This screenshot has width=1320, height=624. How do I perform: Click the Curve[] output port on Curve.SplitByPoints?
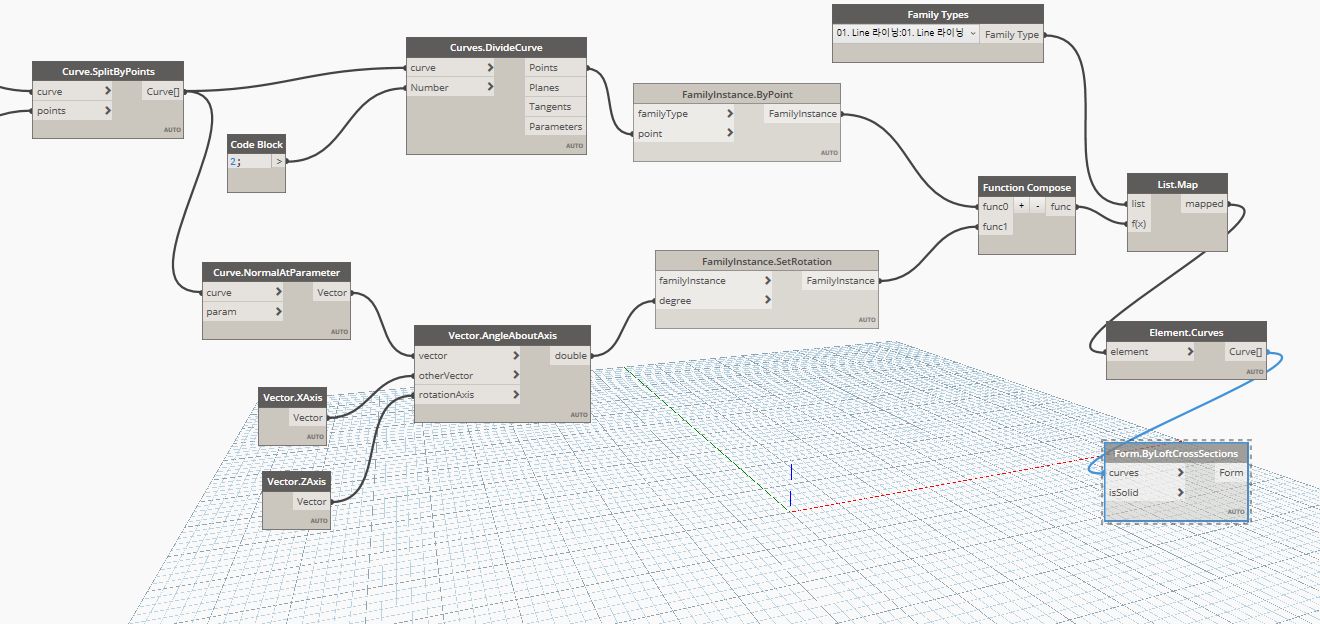[162, 92]
